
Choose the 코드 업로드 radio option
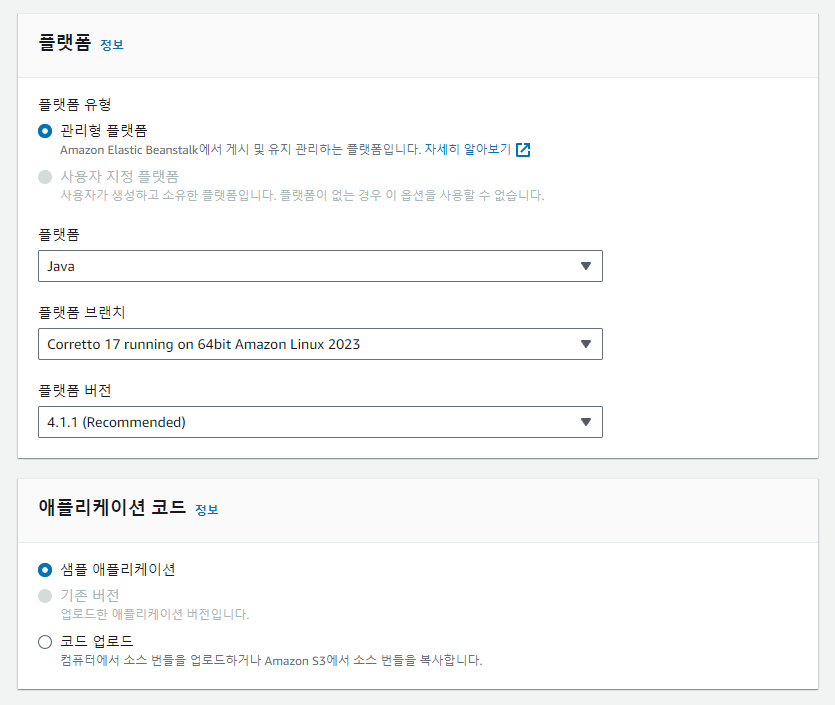(x=45, y=642)
